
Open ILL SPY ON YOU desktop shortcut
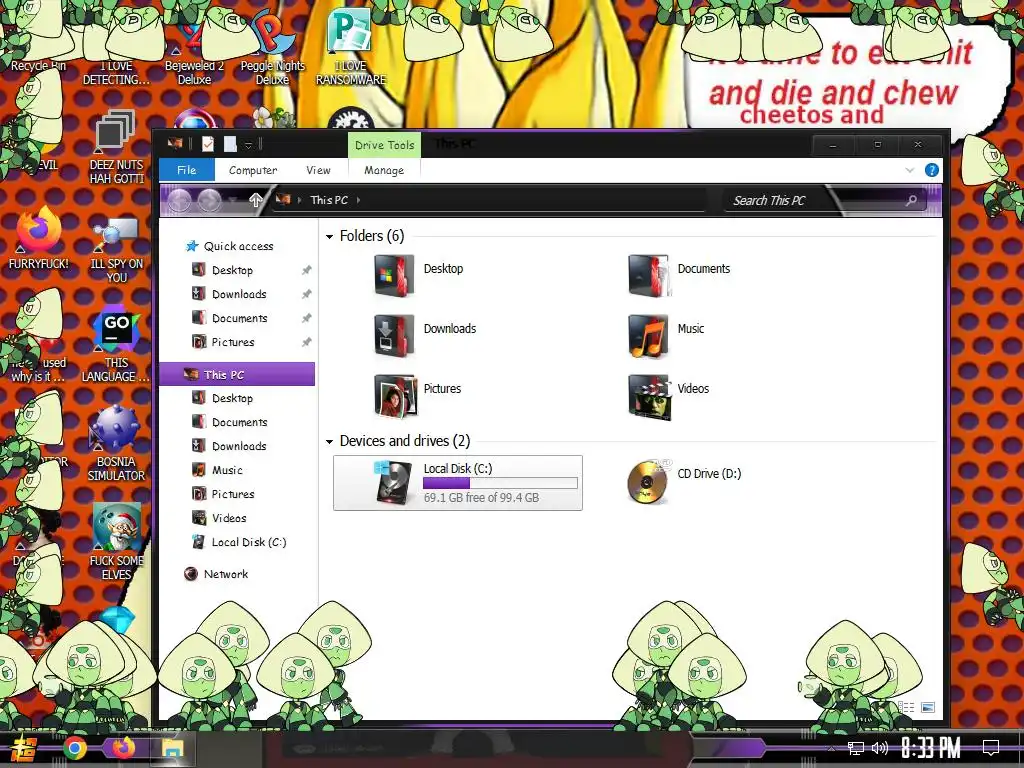tap(116, 251)
